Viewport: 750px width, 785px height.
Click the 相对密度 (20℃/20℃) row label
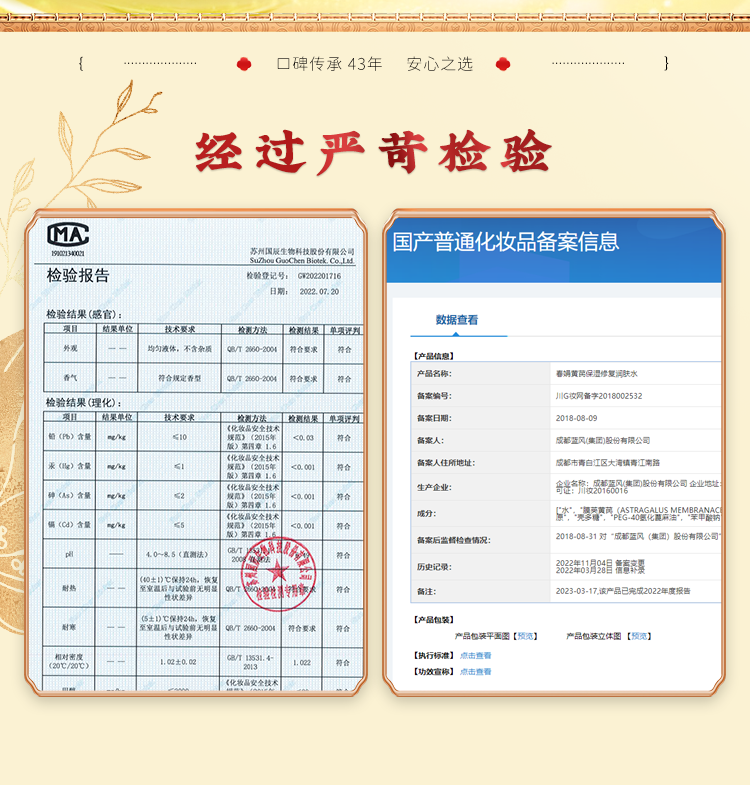[69, 661]
